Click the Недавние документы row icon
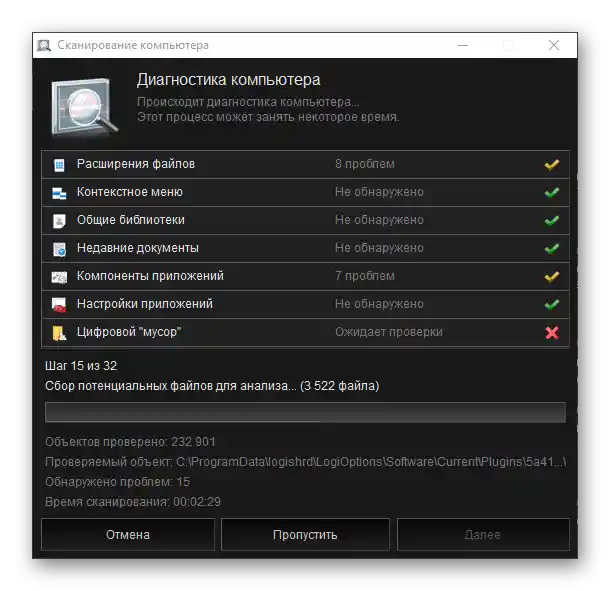The height and width of the screenshot is (591, 610). click(60, 249)
